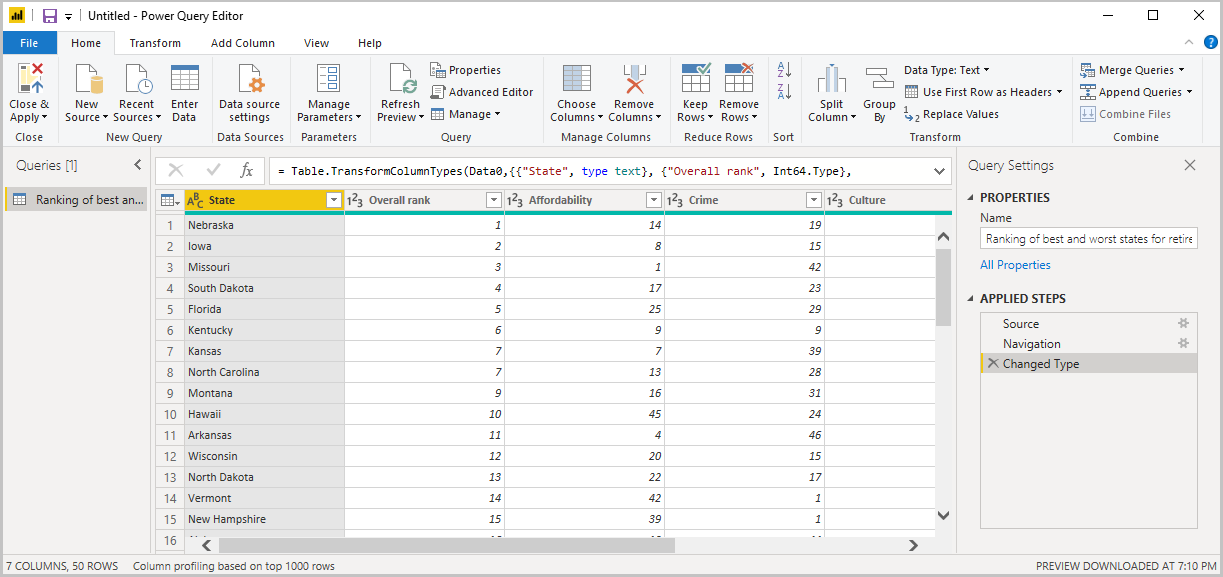This screenshot has height=577, width=1223.
Task: Open the help question mark icon
Action: point(1210,42)
